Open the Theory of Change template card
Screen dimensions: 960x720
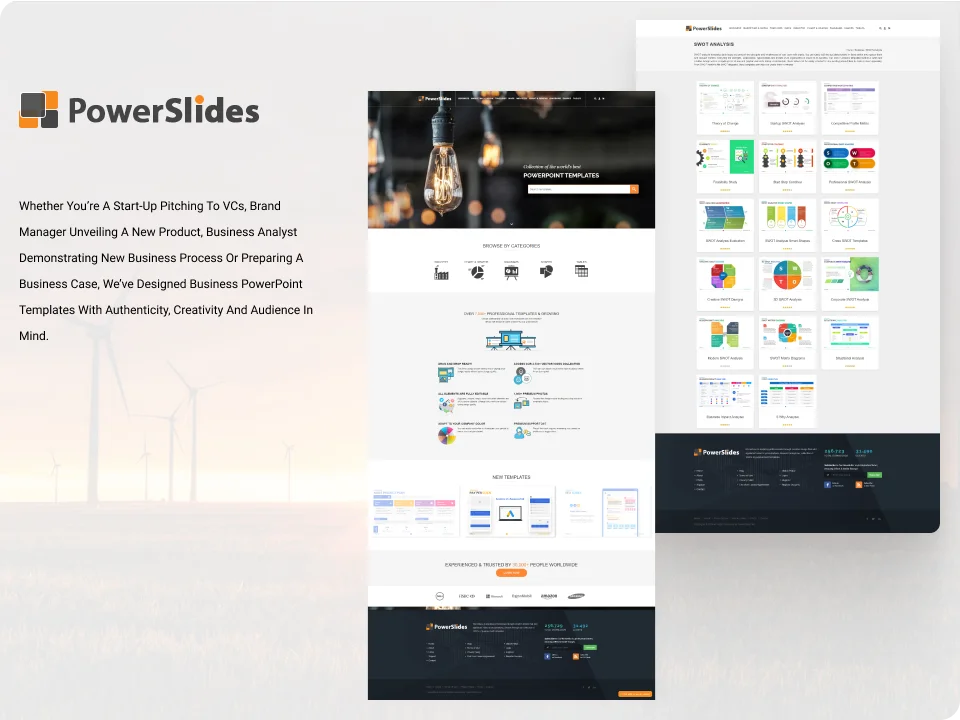(x=725, y=108)
